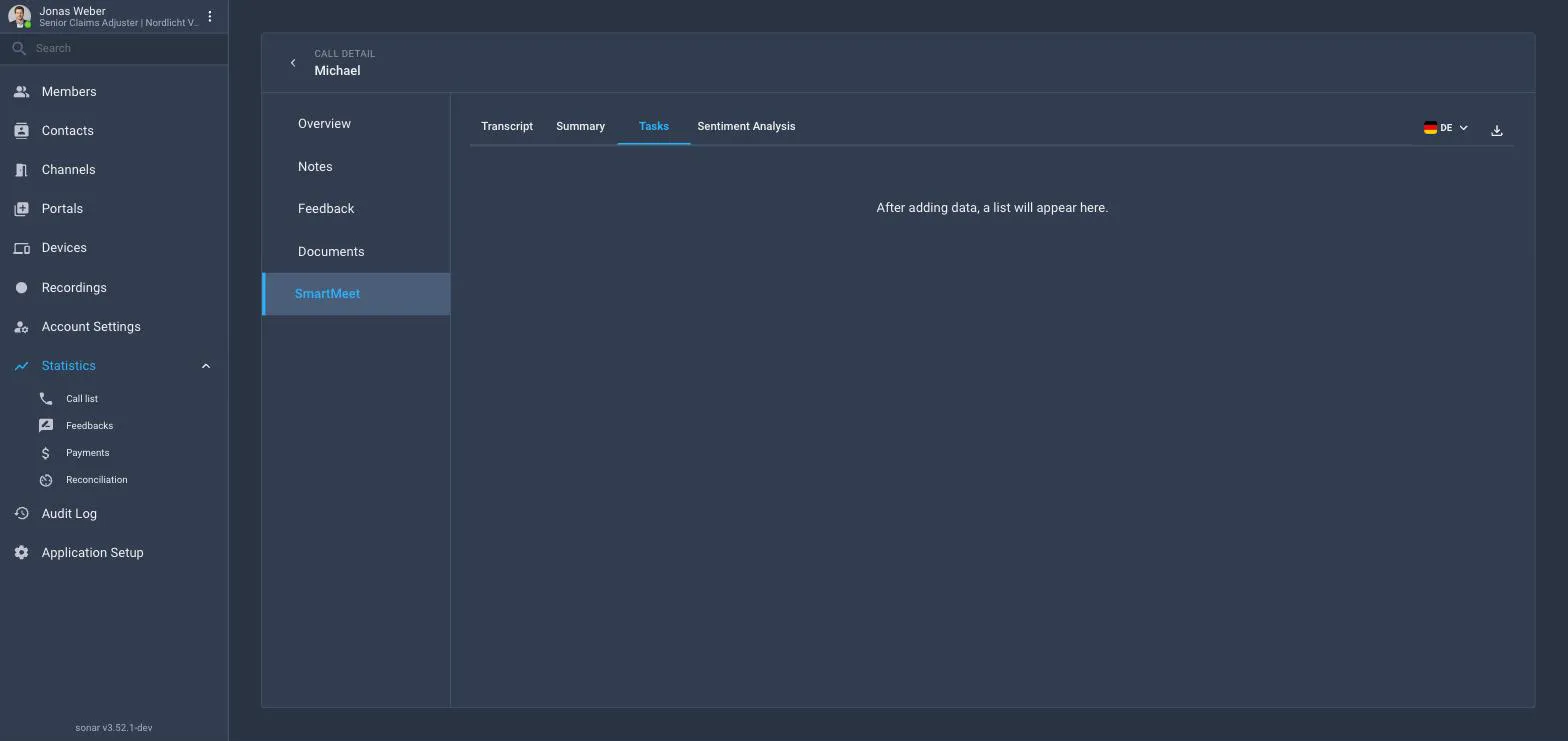1568x741 pixels.
Task: Select the SmartMeet section
Action: pos(356,294)
